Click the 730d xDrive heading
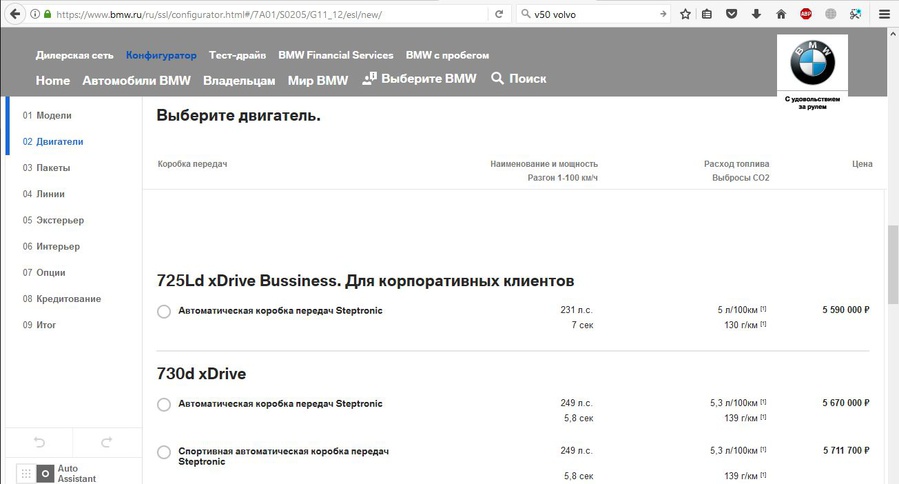The width and height of the screenshot is (899, 484). [201, 374]
